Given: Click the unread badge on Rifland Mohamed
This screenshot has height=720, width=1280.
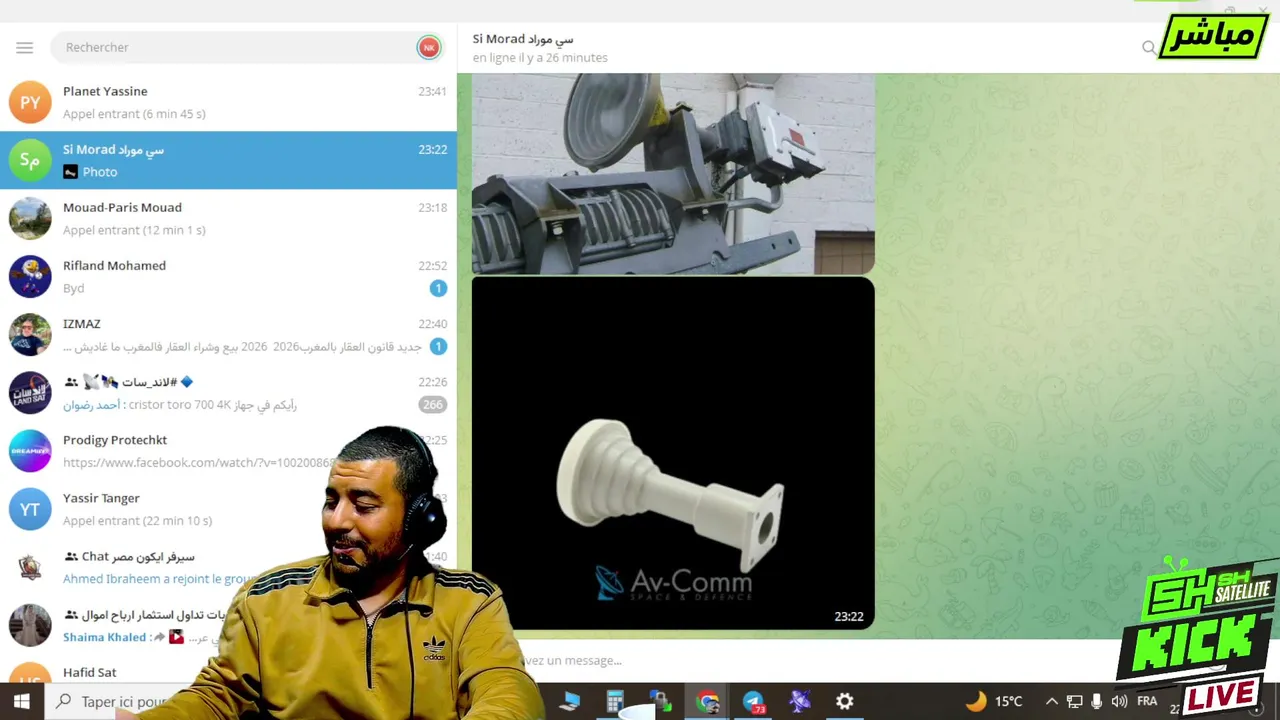Looking at the screenshot, I should pos(438,288).
